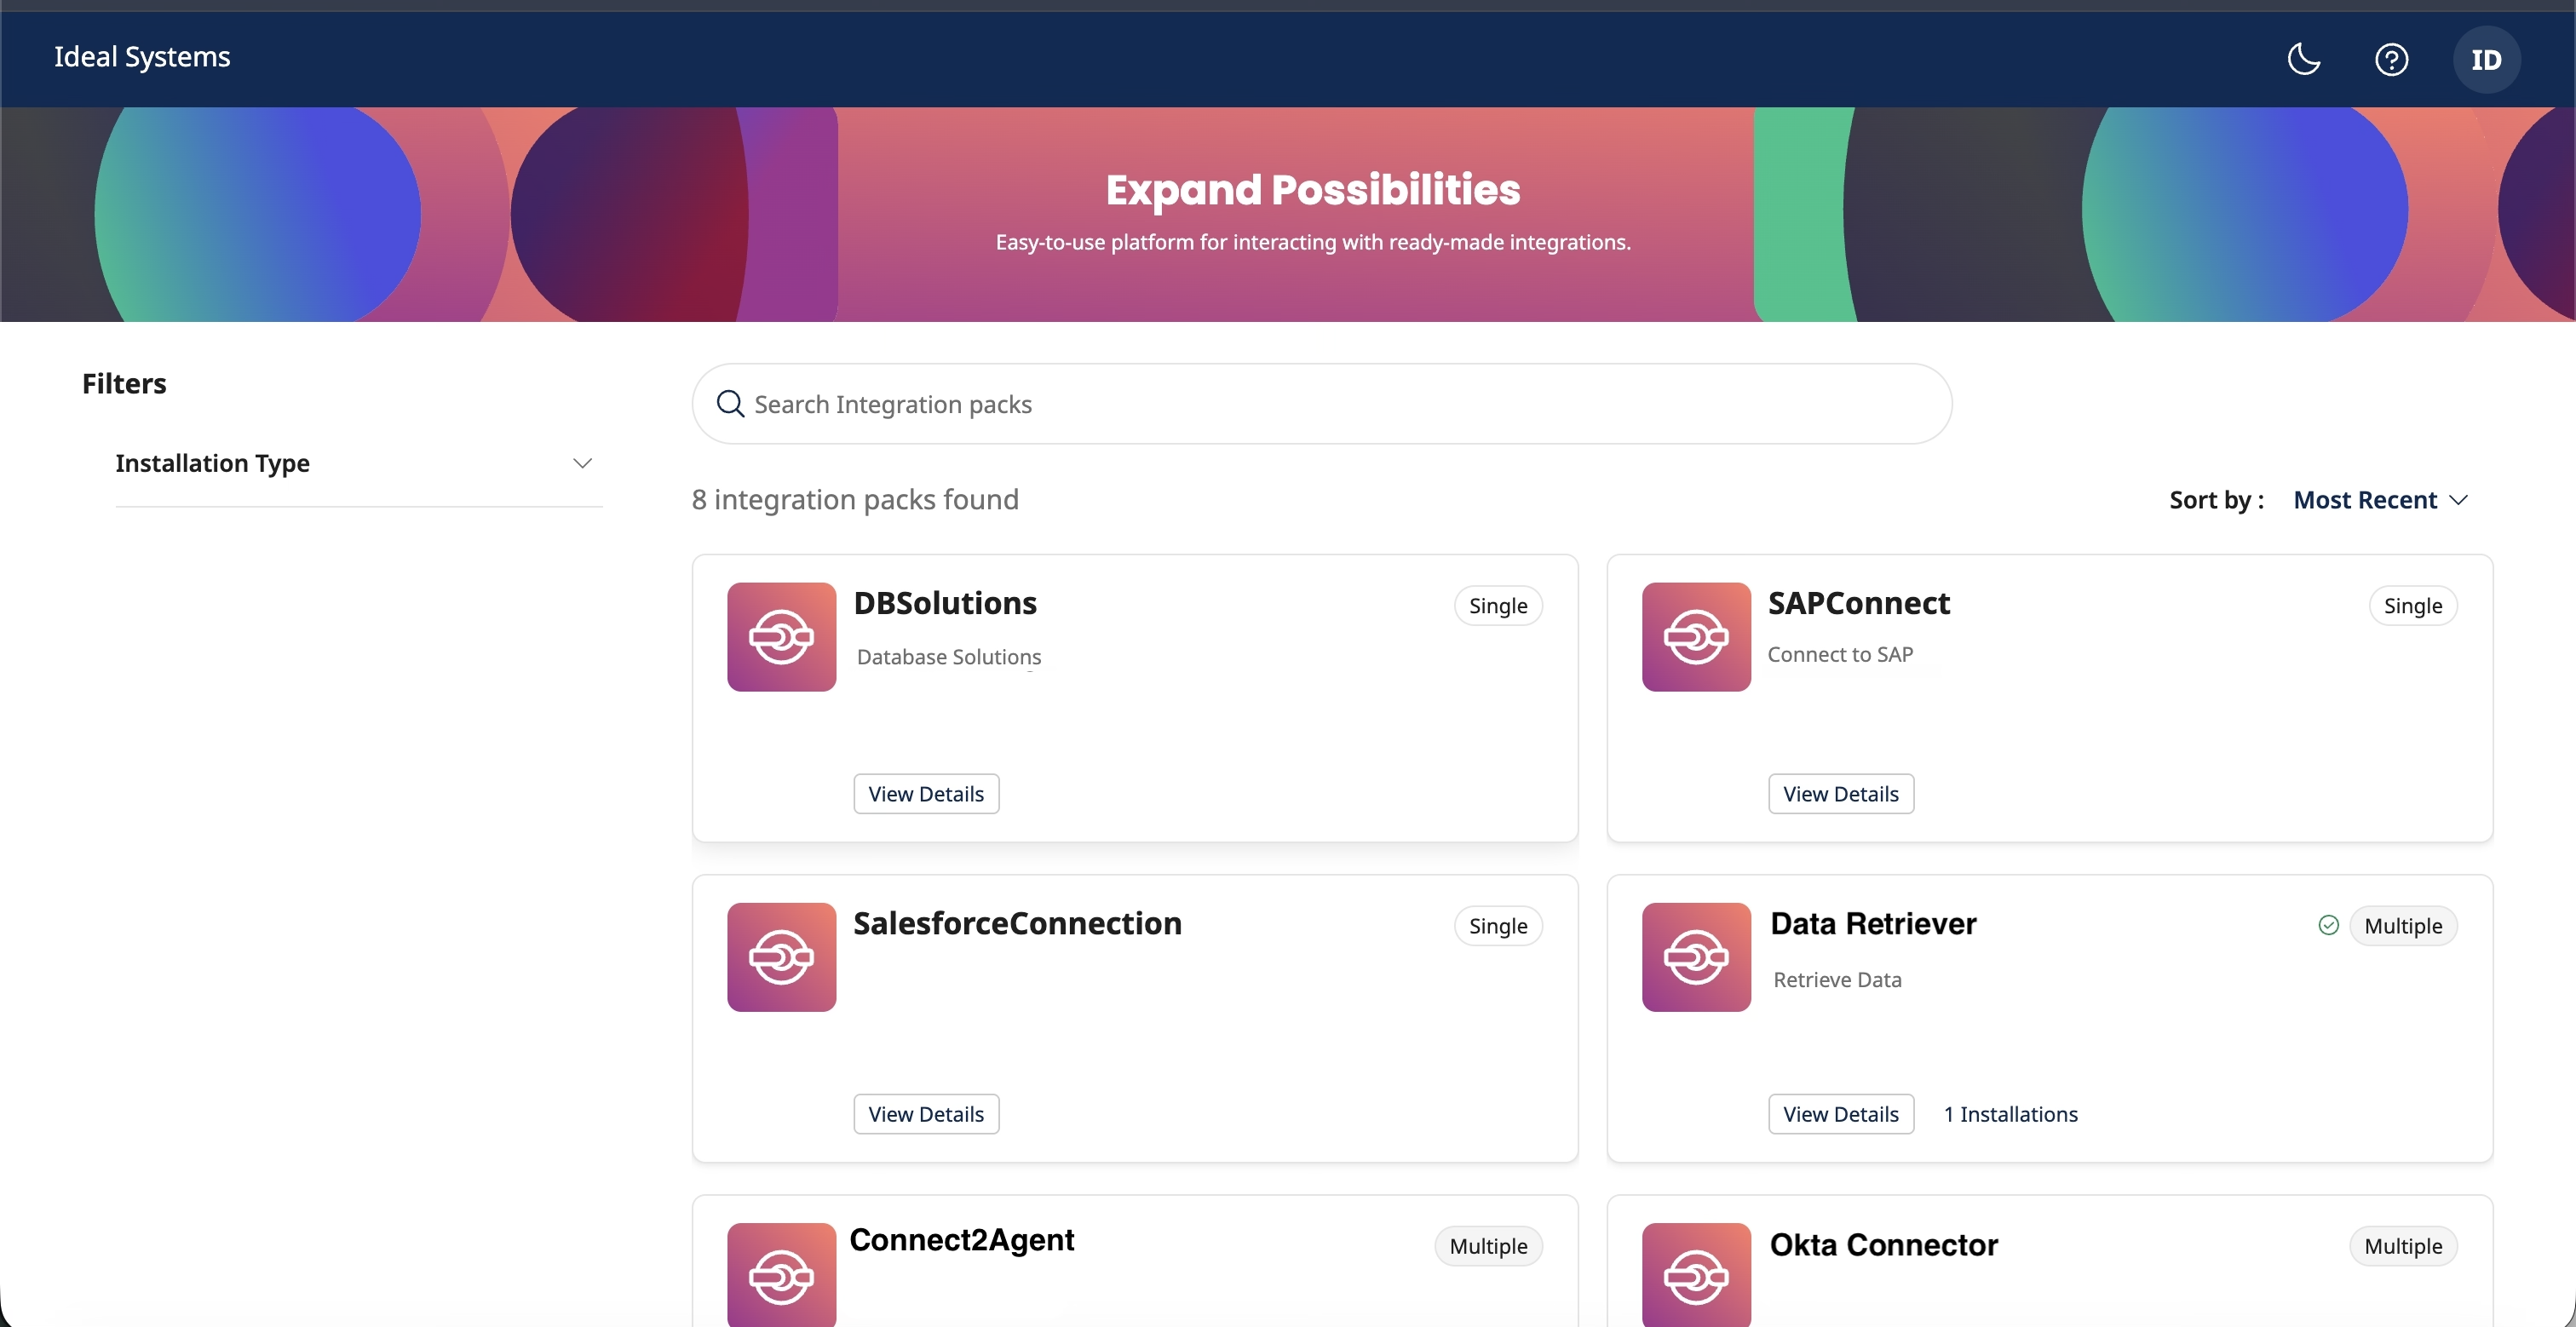
Task: Toggle dark mode moon icon
Action: click(2304, 59)
